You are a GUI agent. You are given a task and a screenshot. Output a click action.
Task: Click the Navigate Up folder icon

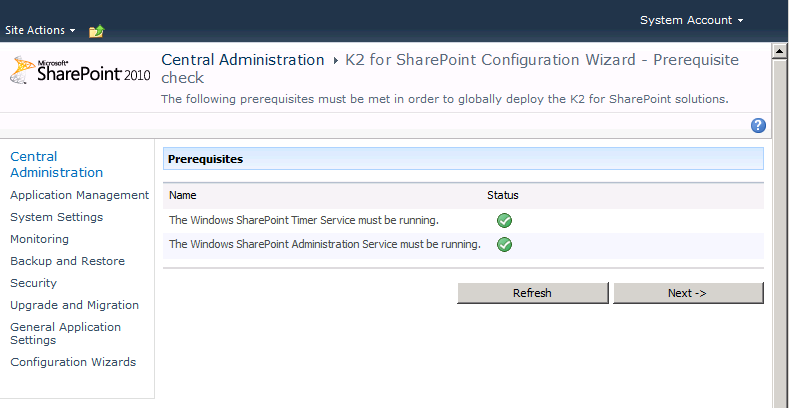(x=97, y=31)
